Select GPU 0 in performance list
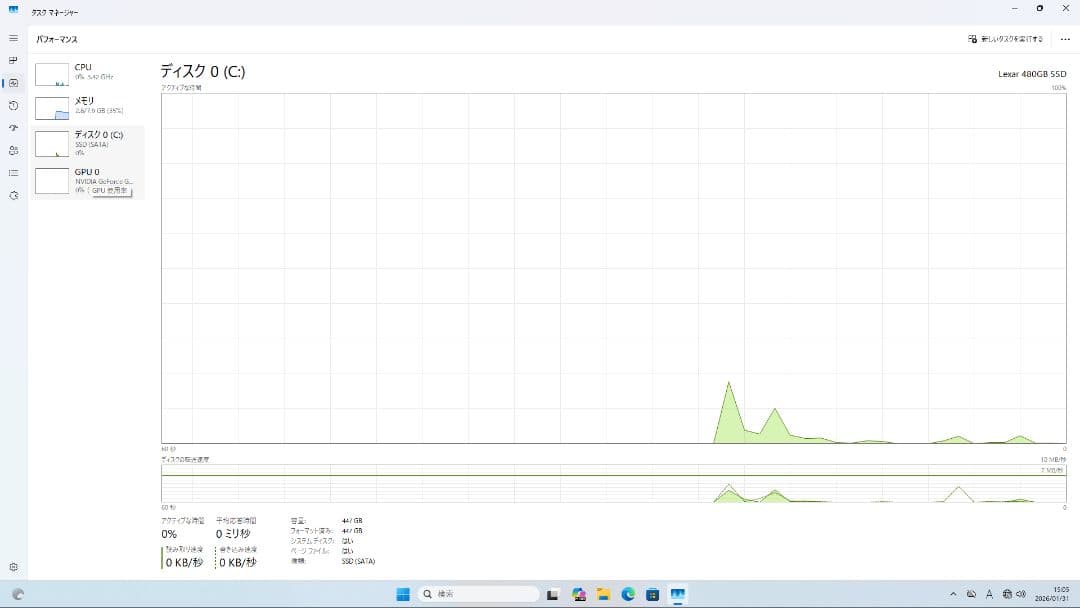 (x=87, y=180)
